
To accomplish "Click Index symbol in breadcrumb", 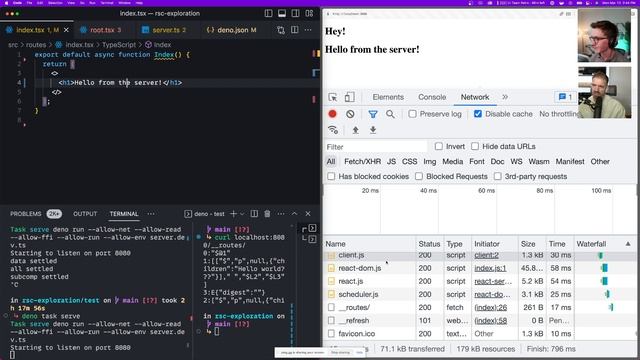I will pos(158,45).
